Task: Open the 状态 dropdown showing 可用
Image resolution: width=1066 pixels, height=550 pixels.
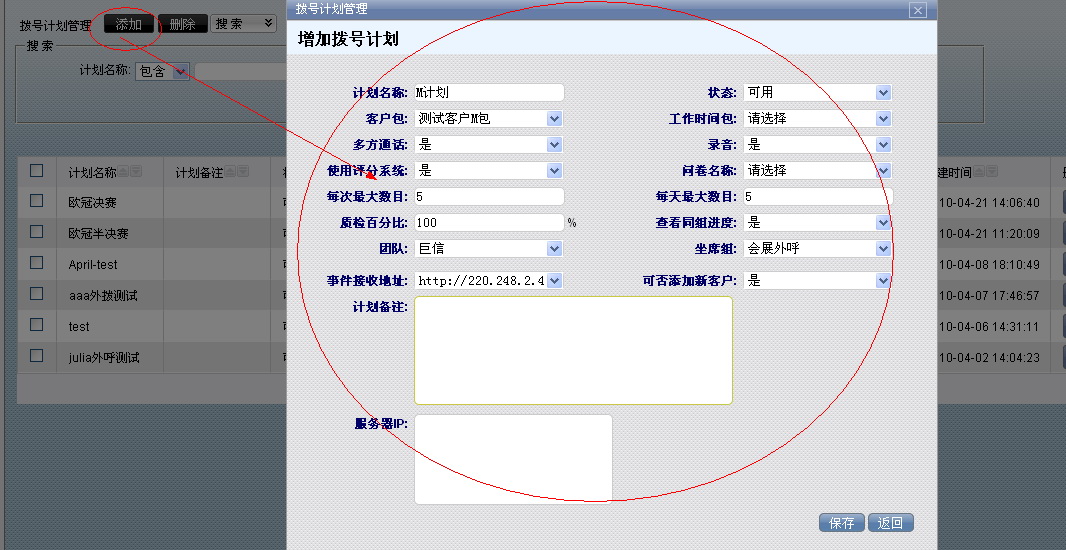Action: pos(883,92)
